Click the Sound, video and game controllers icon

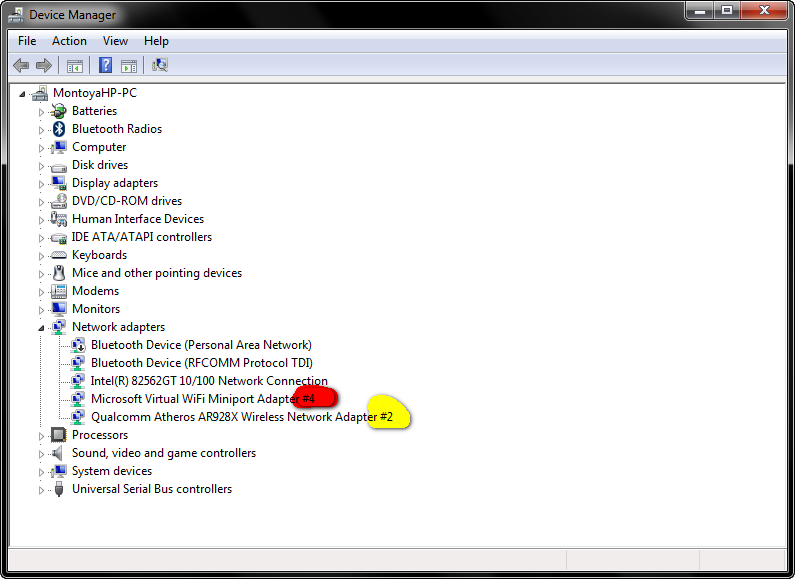(x=58, y=453)
